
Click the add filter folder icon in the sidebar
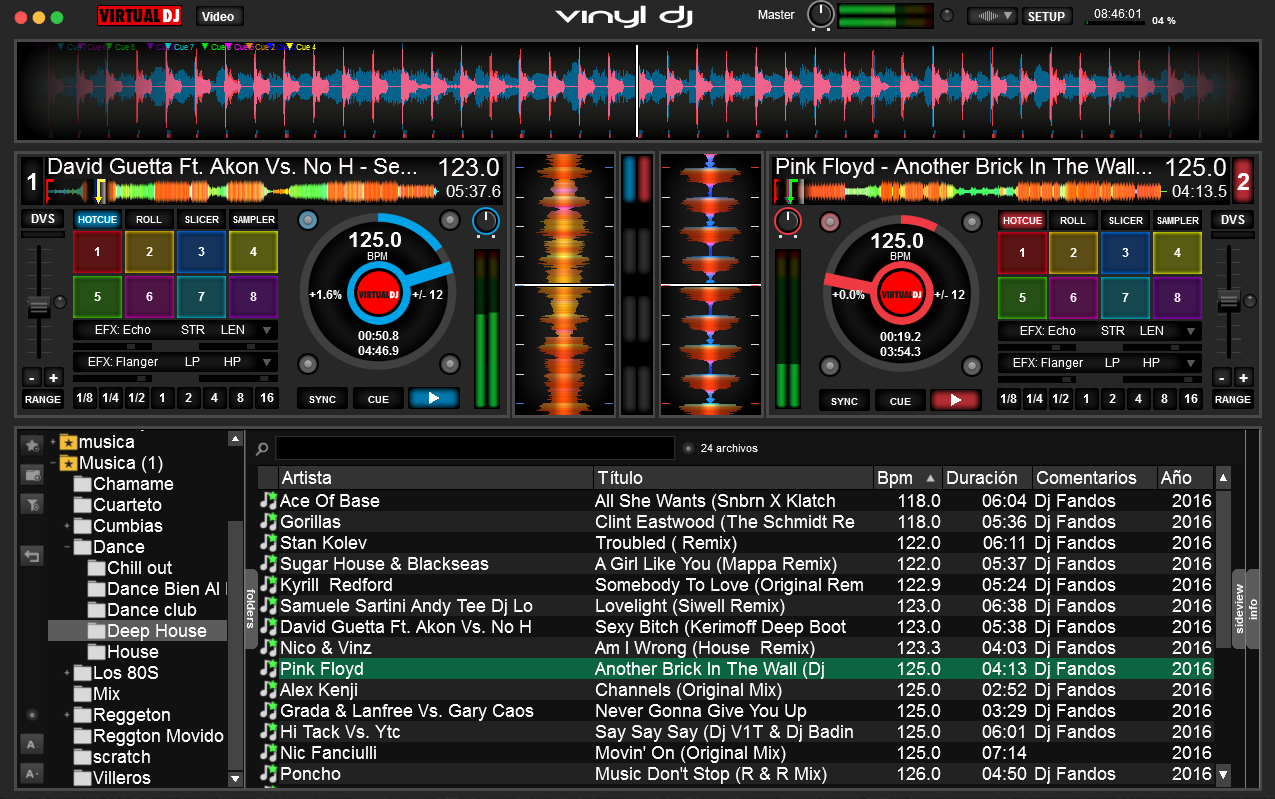(32, 504)
